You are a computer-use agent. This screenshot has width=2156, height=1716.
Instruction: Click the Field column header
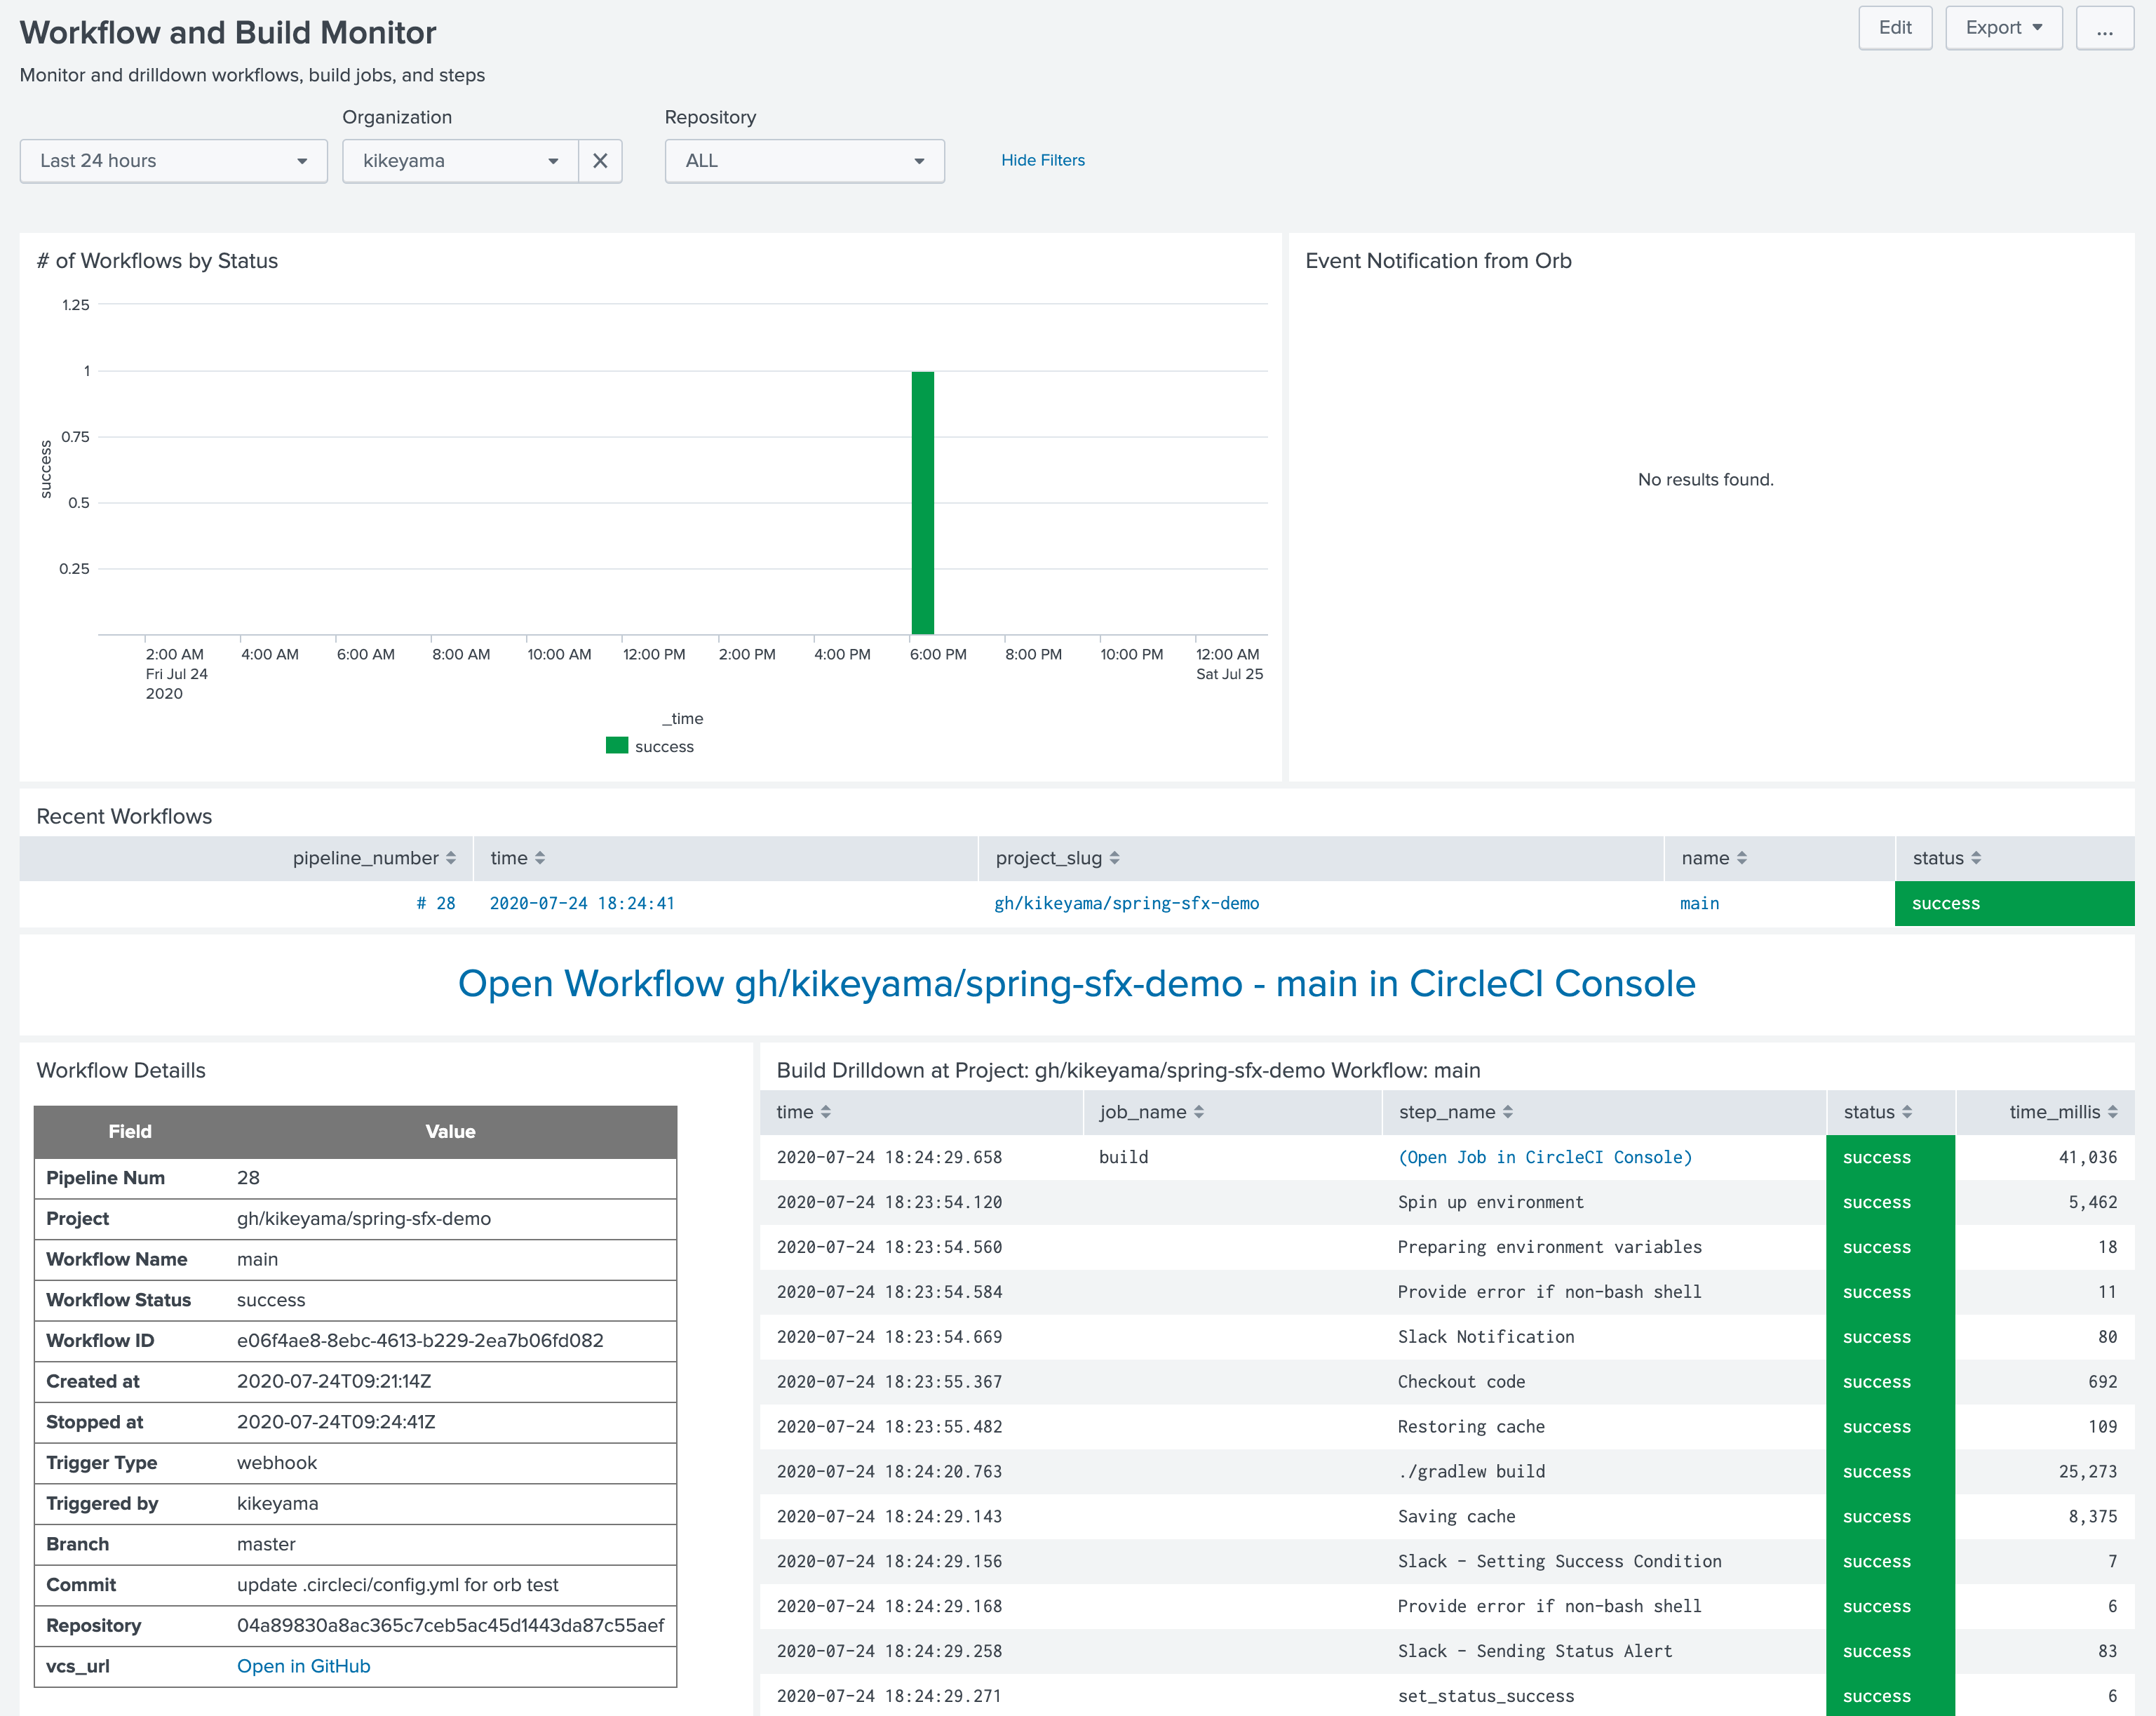(x=130, y=1132)
